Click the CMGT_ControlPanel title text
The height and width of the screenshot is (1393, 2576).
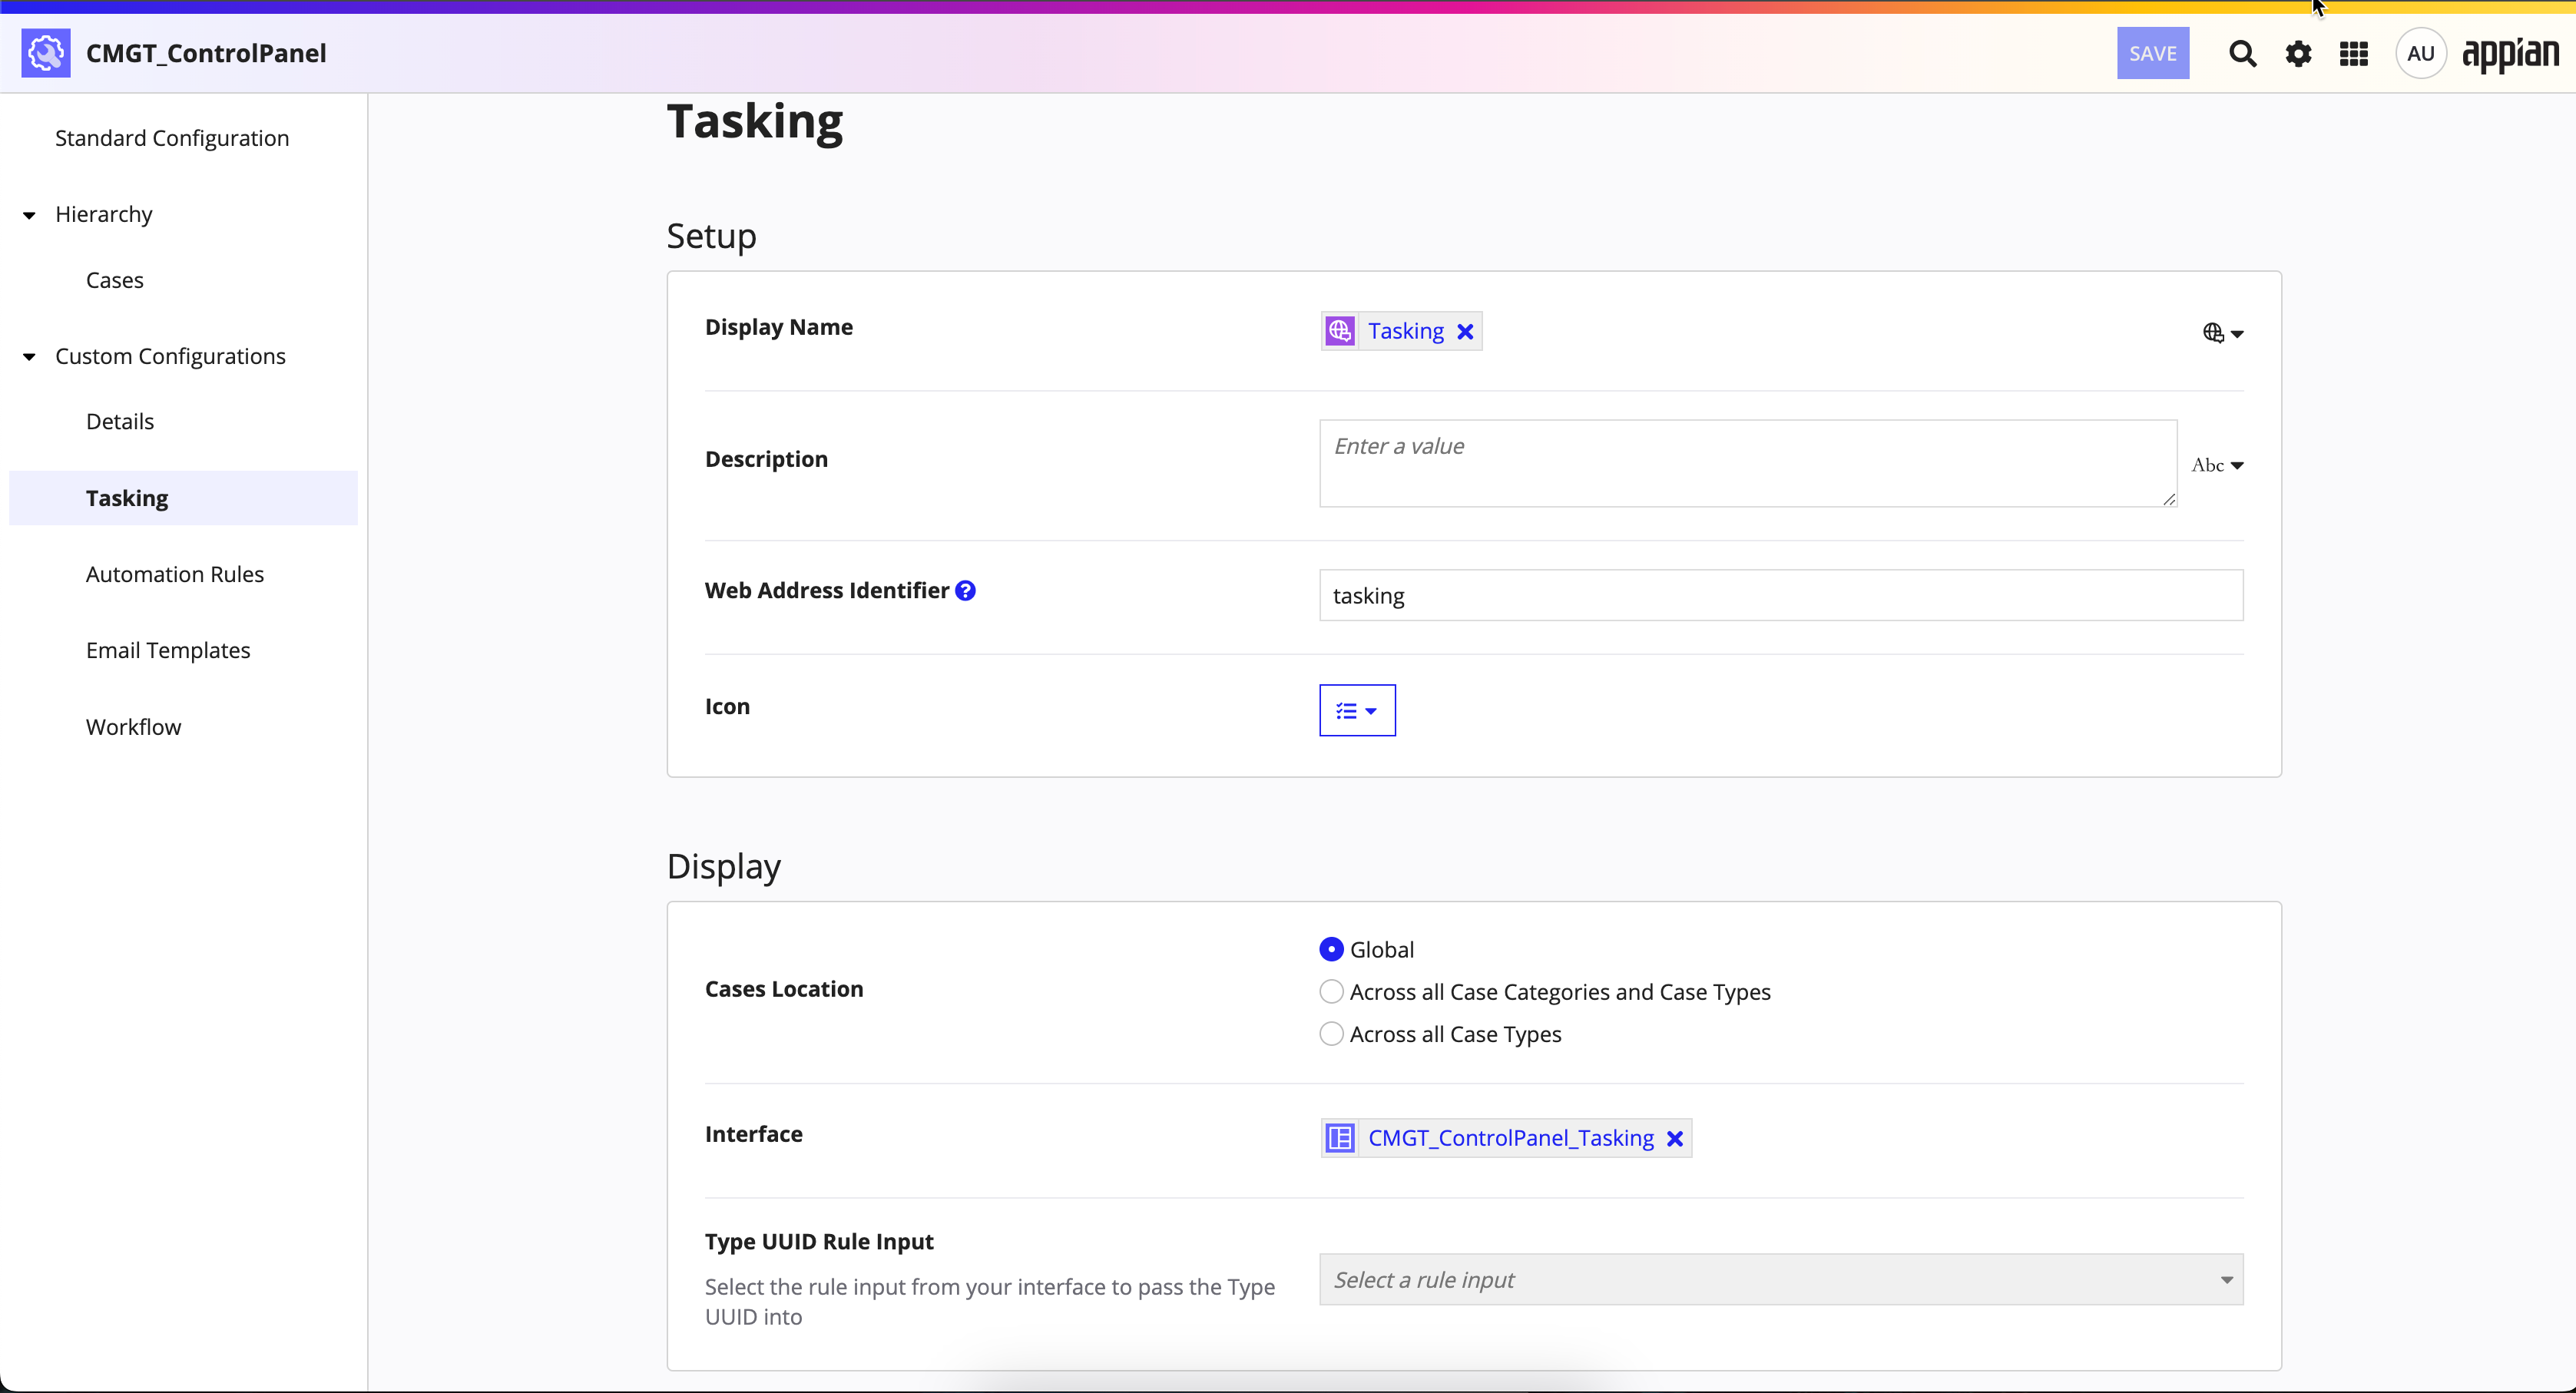tap(206, 53)
